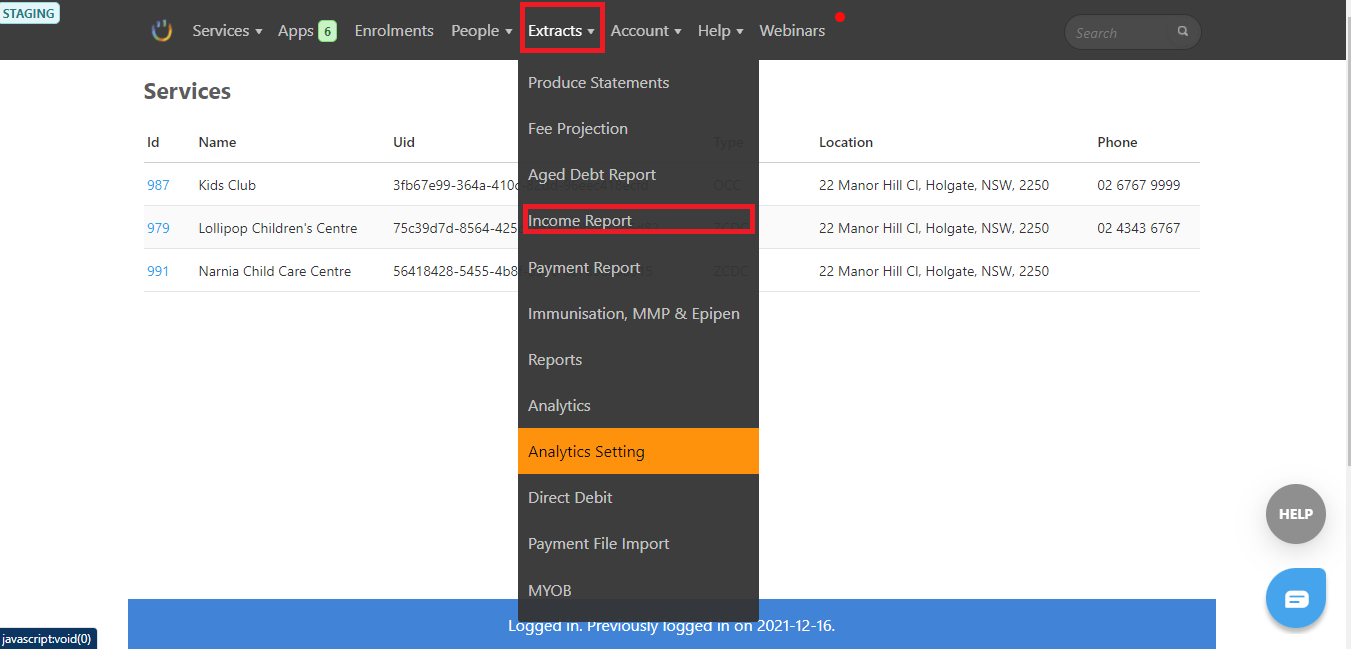Viewport: 1351px width, 649px height.
Task: Click the Name column header
Action: click(217, 142)
